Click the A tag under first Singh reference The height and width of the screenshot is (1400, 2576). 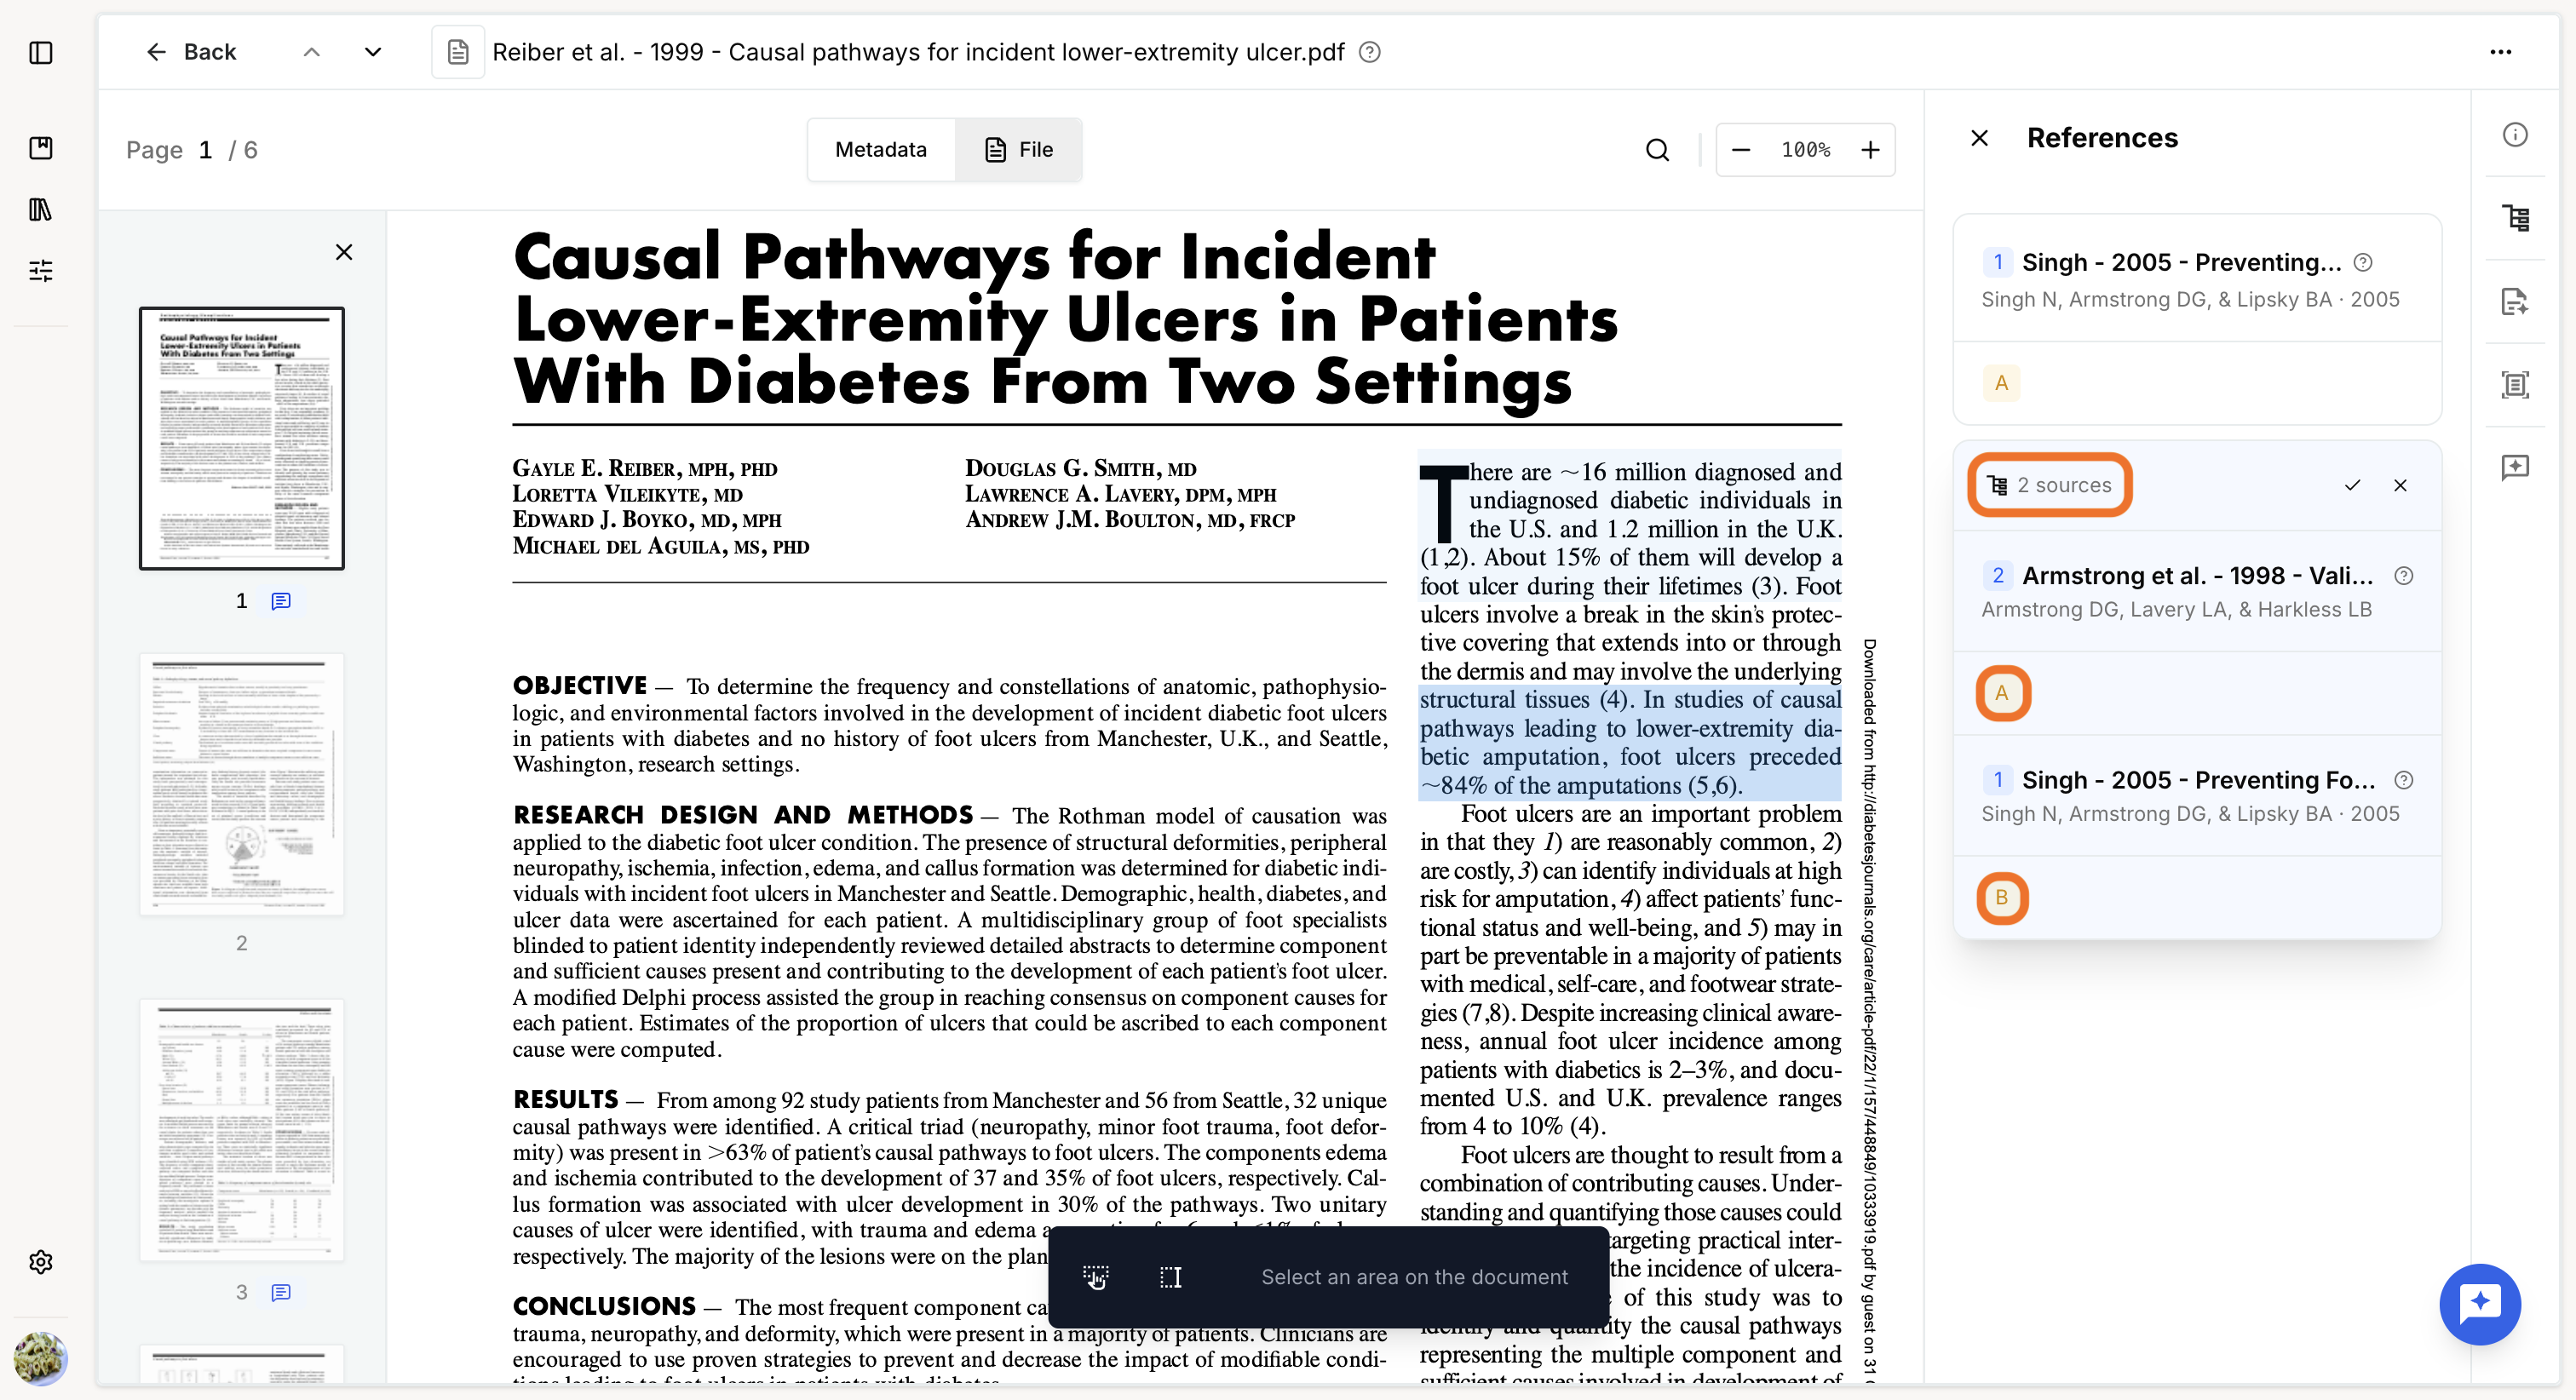coord(2001,383)
